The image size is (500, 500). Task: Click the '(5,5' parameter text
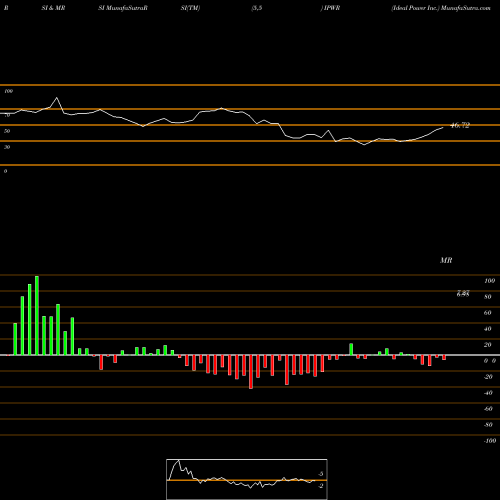pos(257,8)
